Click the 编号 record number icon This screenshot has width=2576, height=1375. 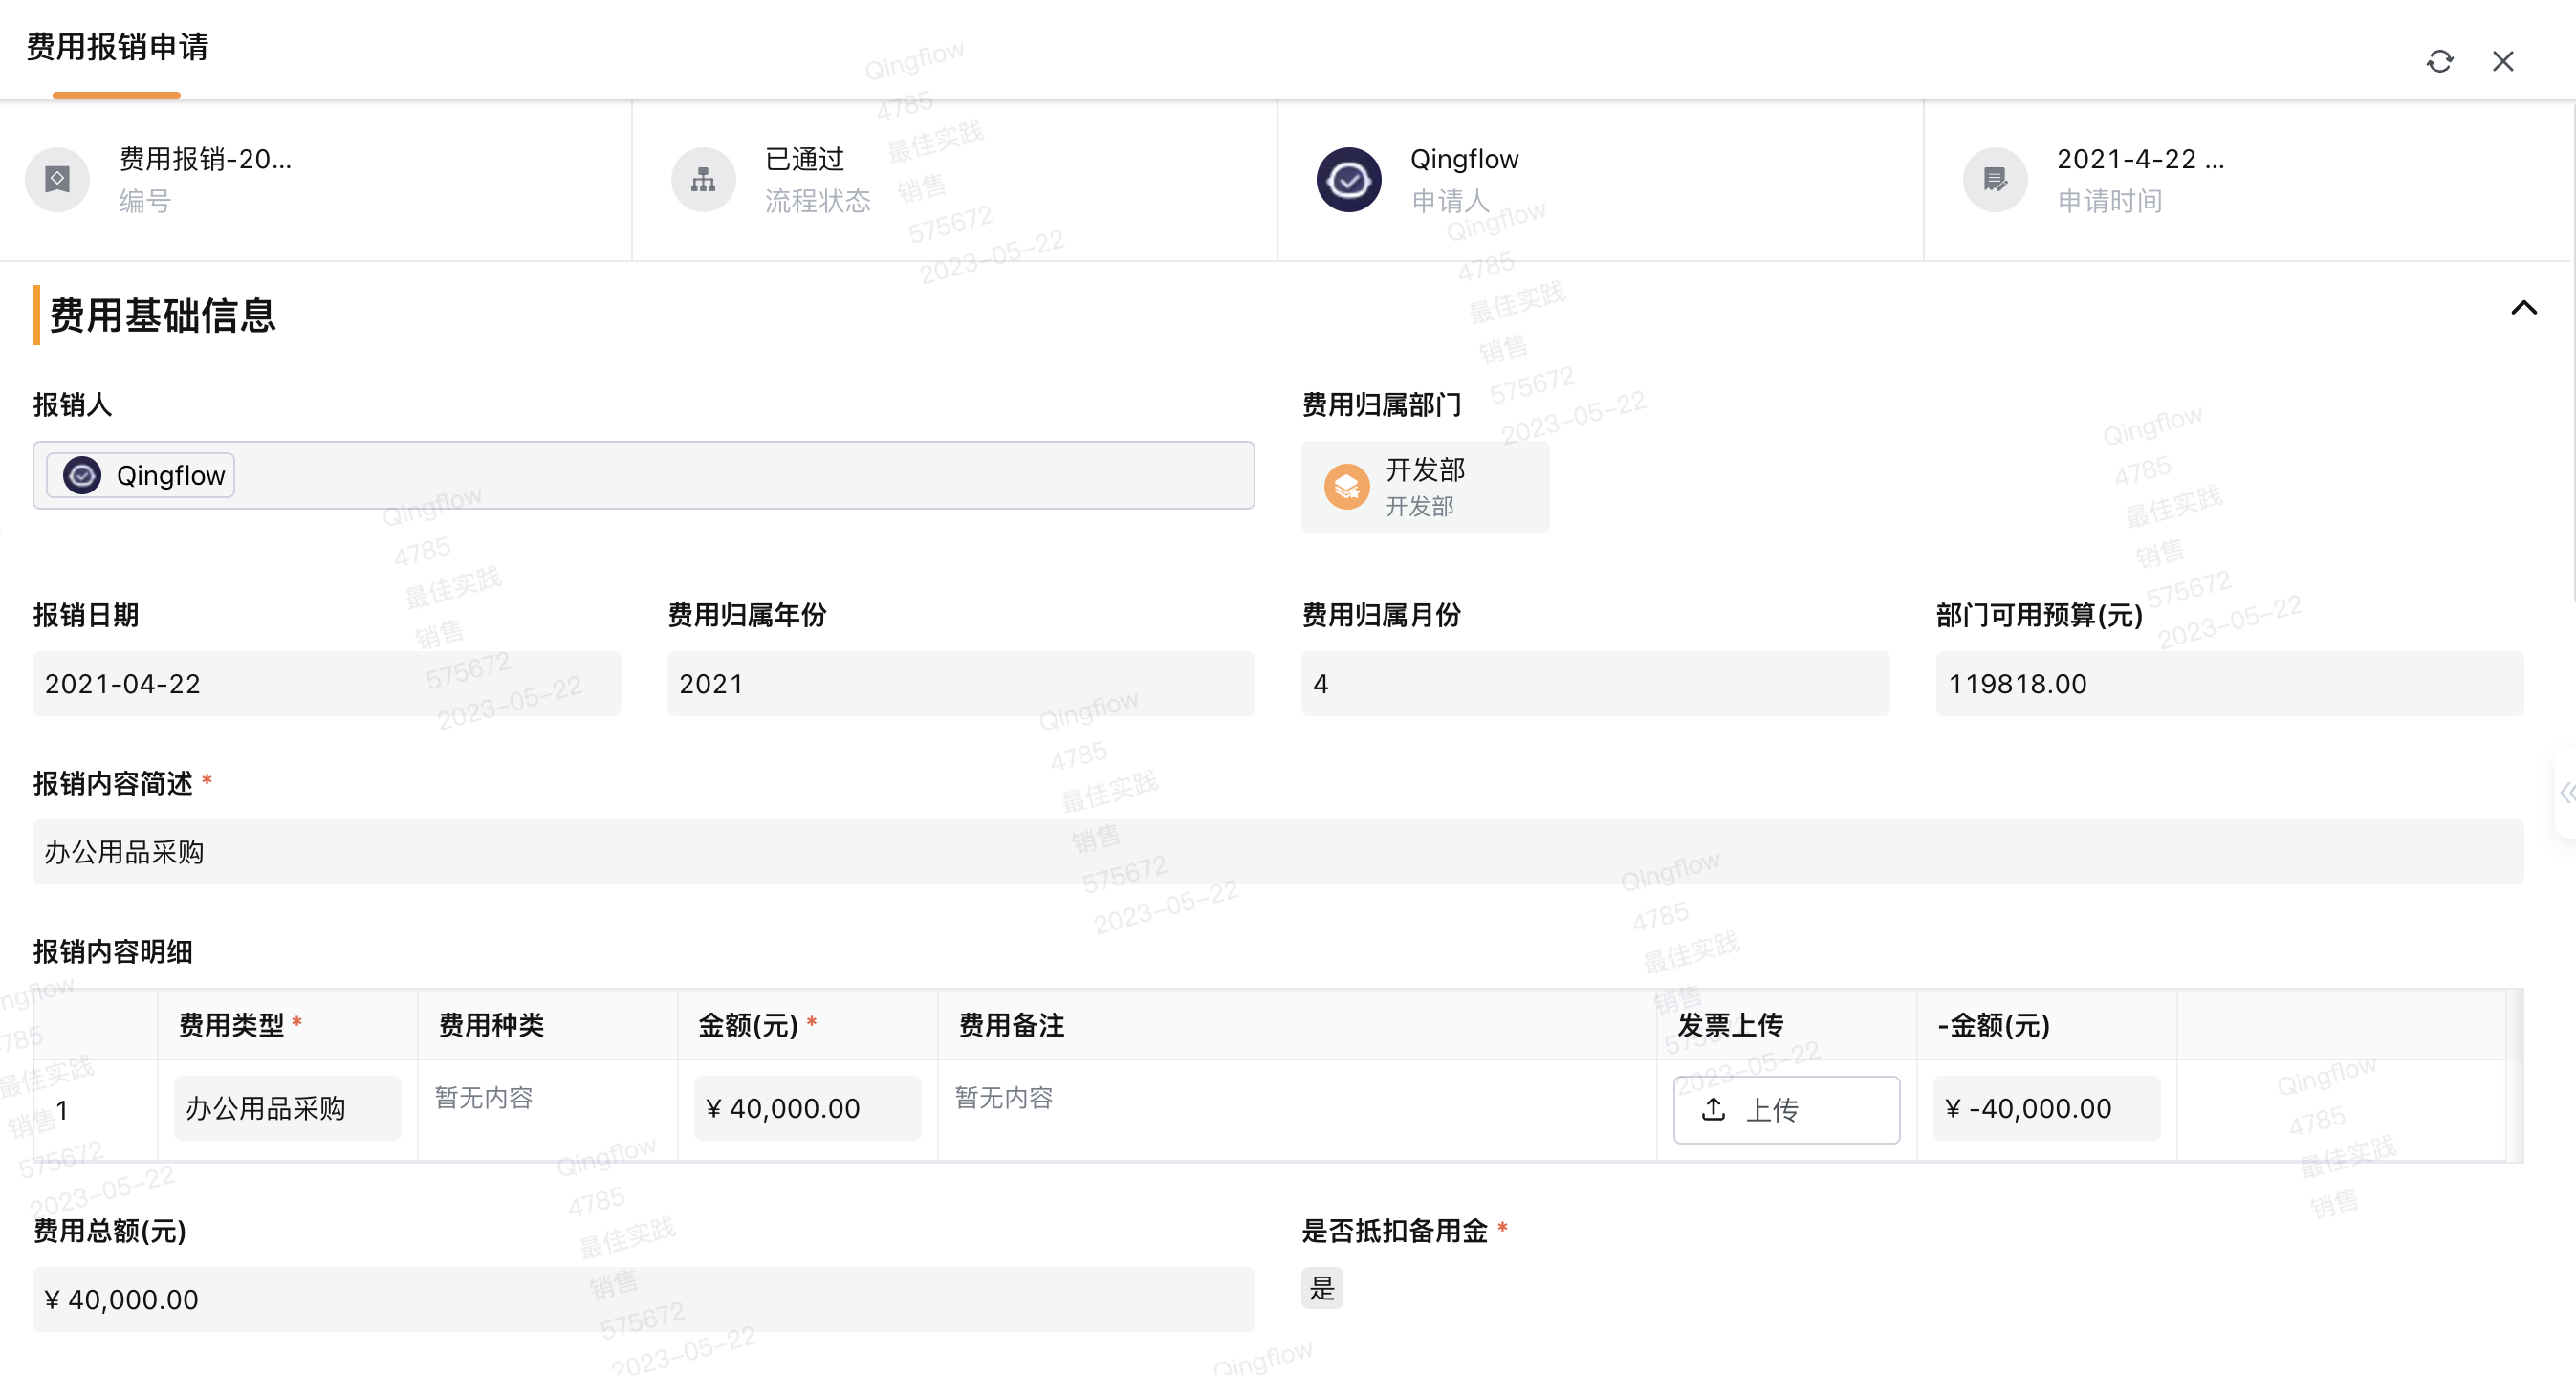[x=57, y=180]
